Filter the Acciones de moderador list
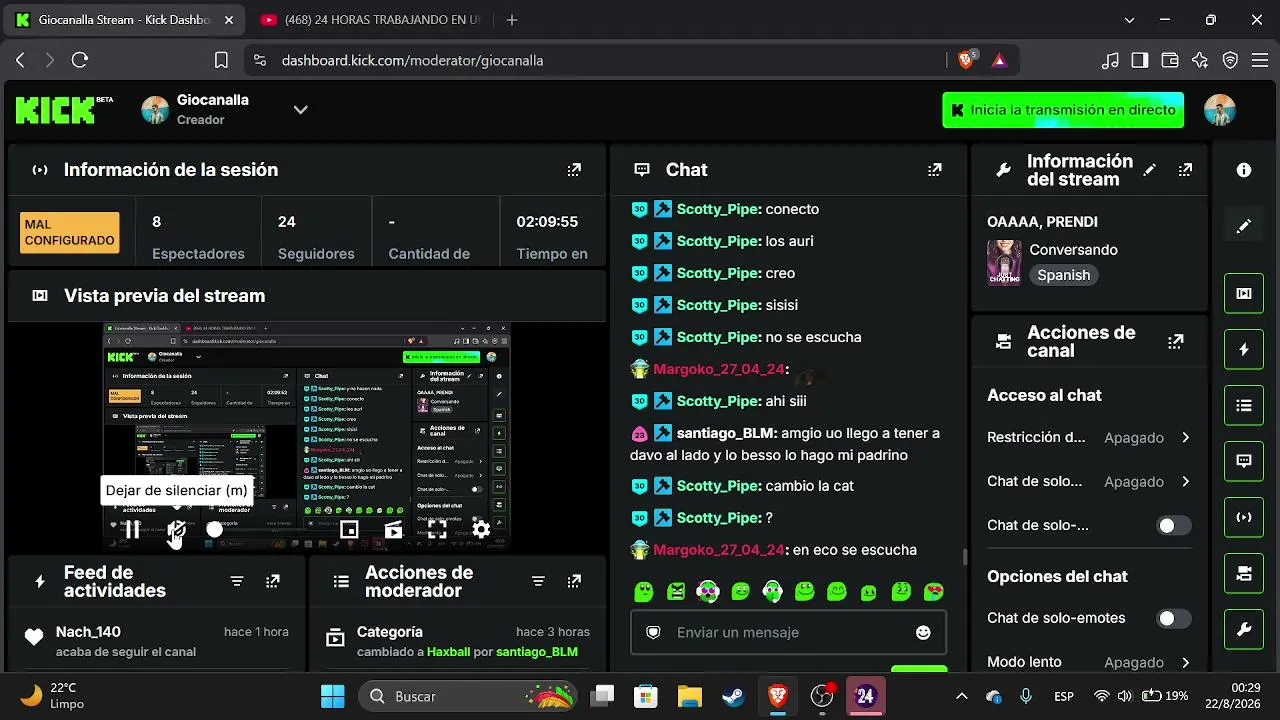 pos(538,581)
